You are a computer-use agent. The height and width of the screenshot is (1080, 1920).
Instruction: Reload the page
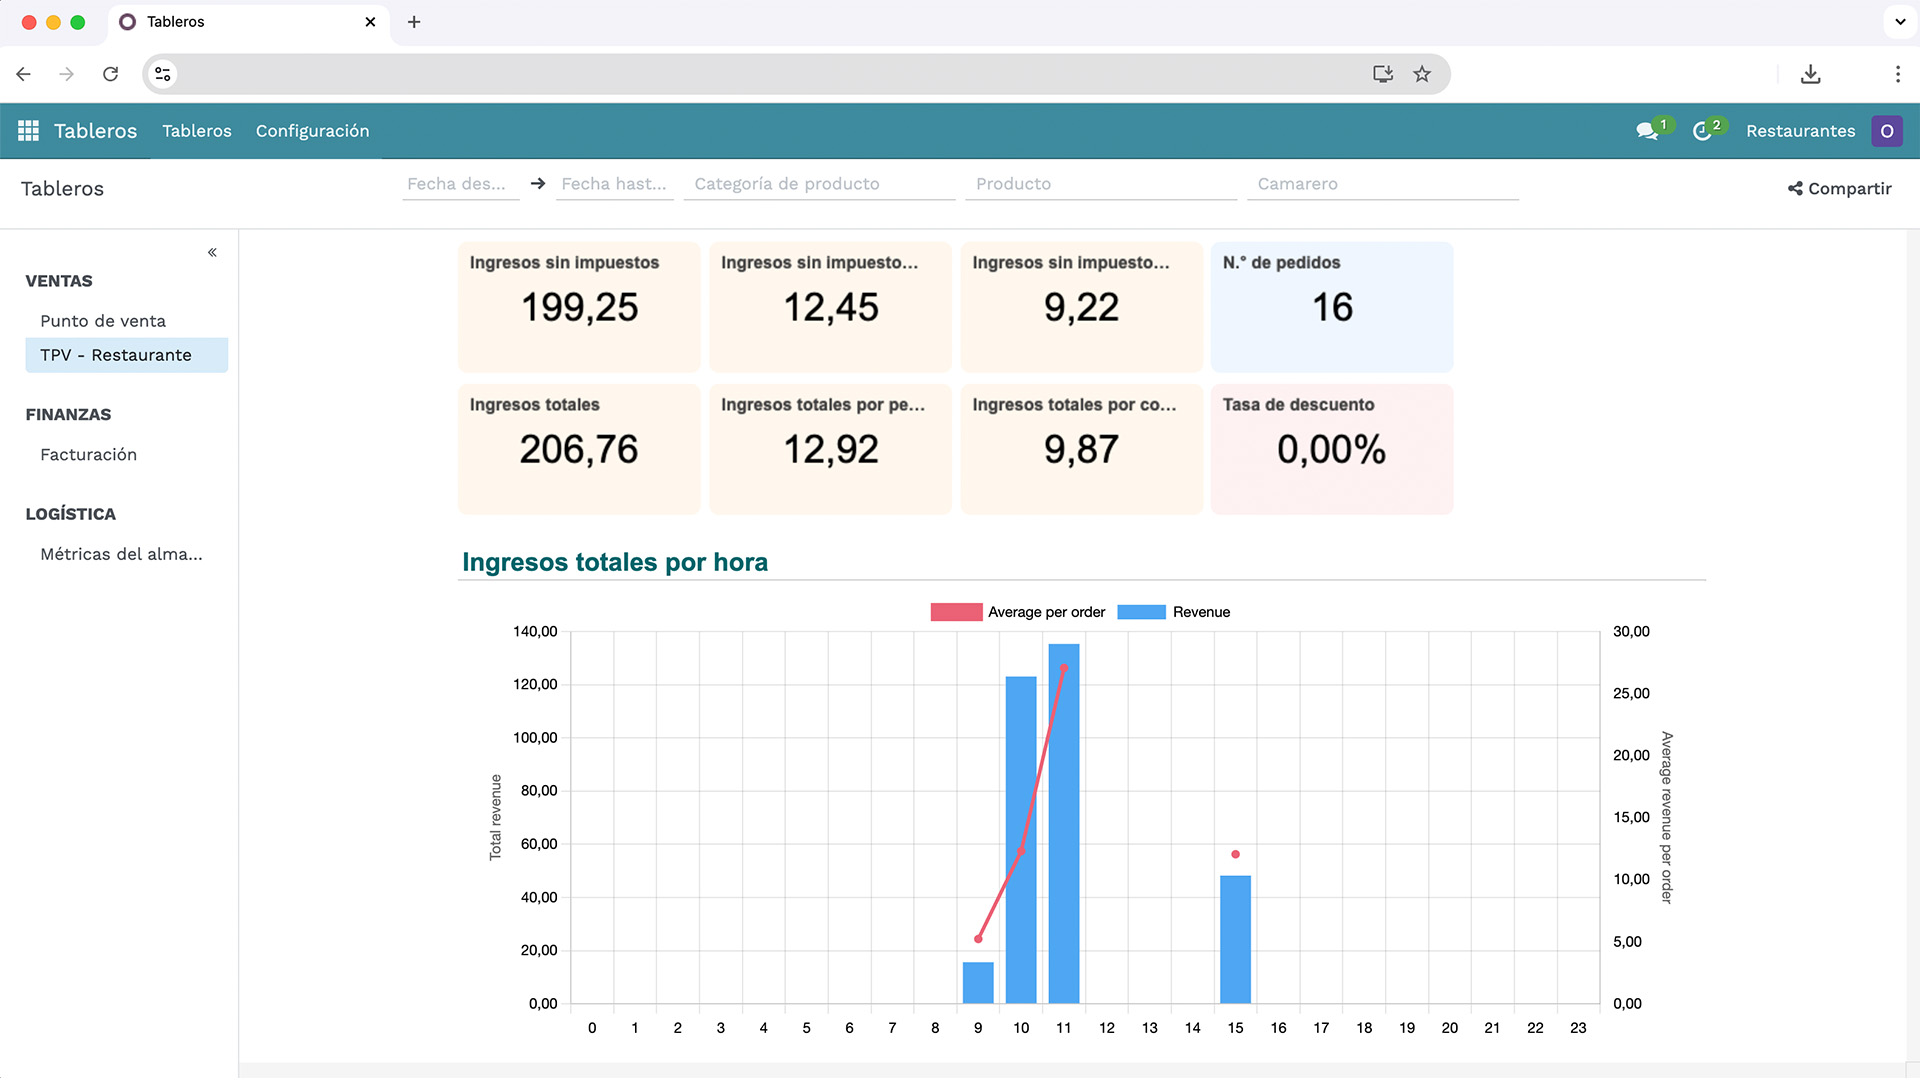click(111, 74)
